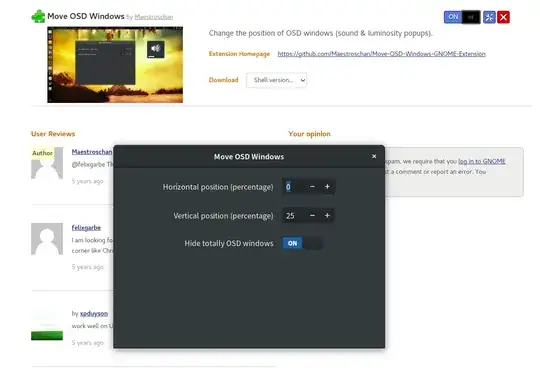Screen dimensions: 540x376
Task: Click the green puzzle-piece extension icon
Action: [x=38, y=16]
